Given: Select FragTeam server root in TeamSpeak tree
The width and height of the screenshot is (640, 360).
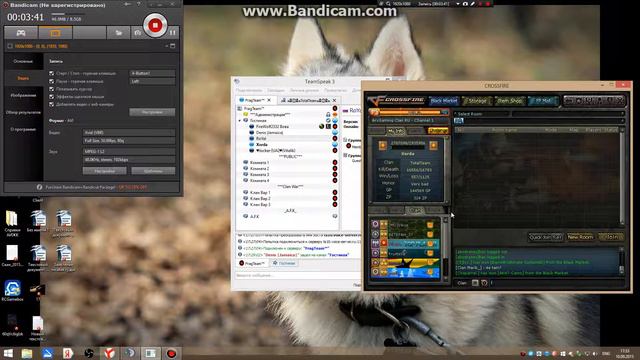Looking at the screenshot, I should pos(254,109).
